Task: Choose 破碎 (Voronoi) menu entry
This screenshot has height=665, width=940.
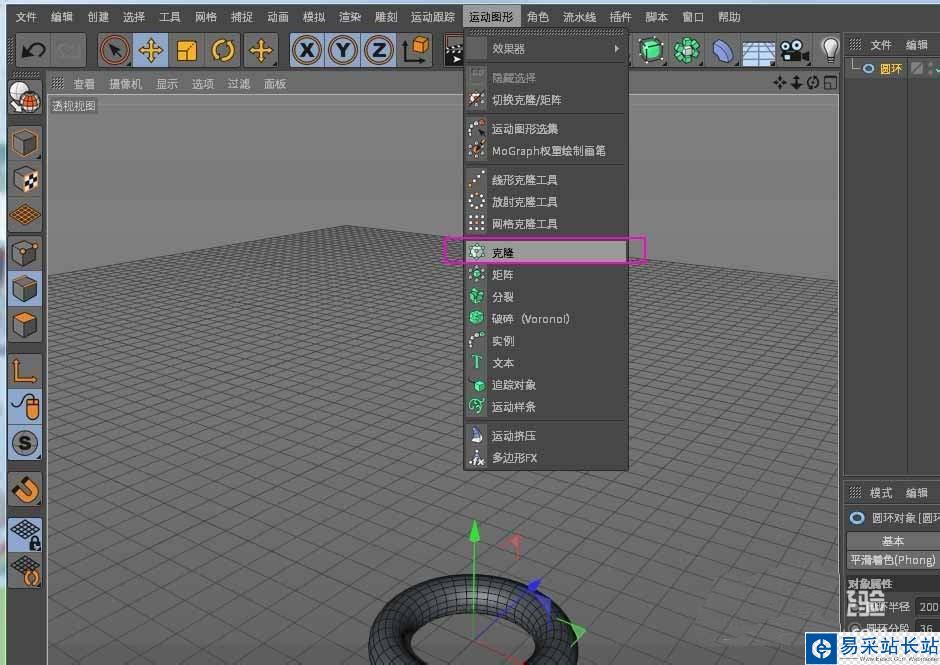Action: (x=546, y=318)
